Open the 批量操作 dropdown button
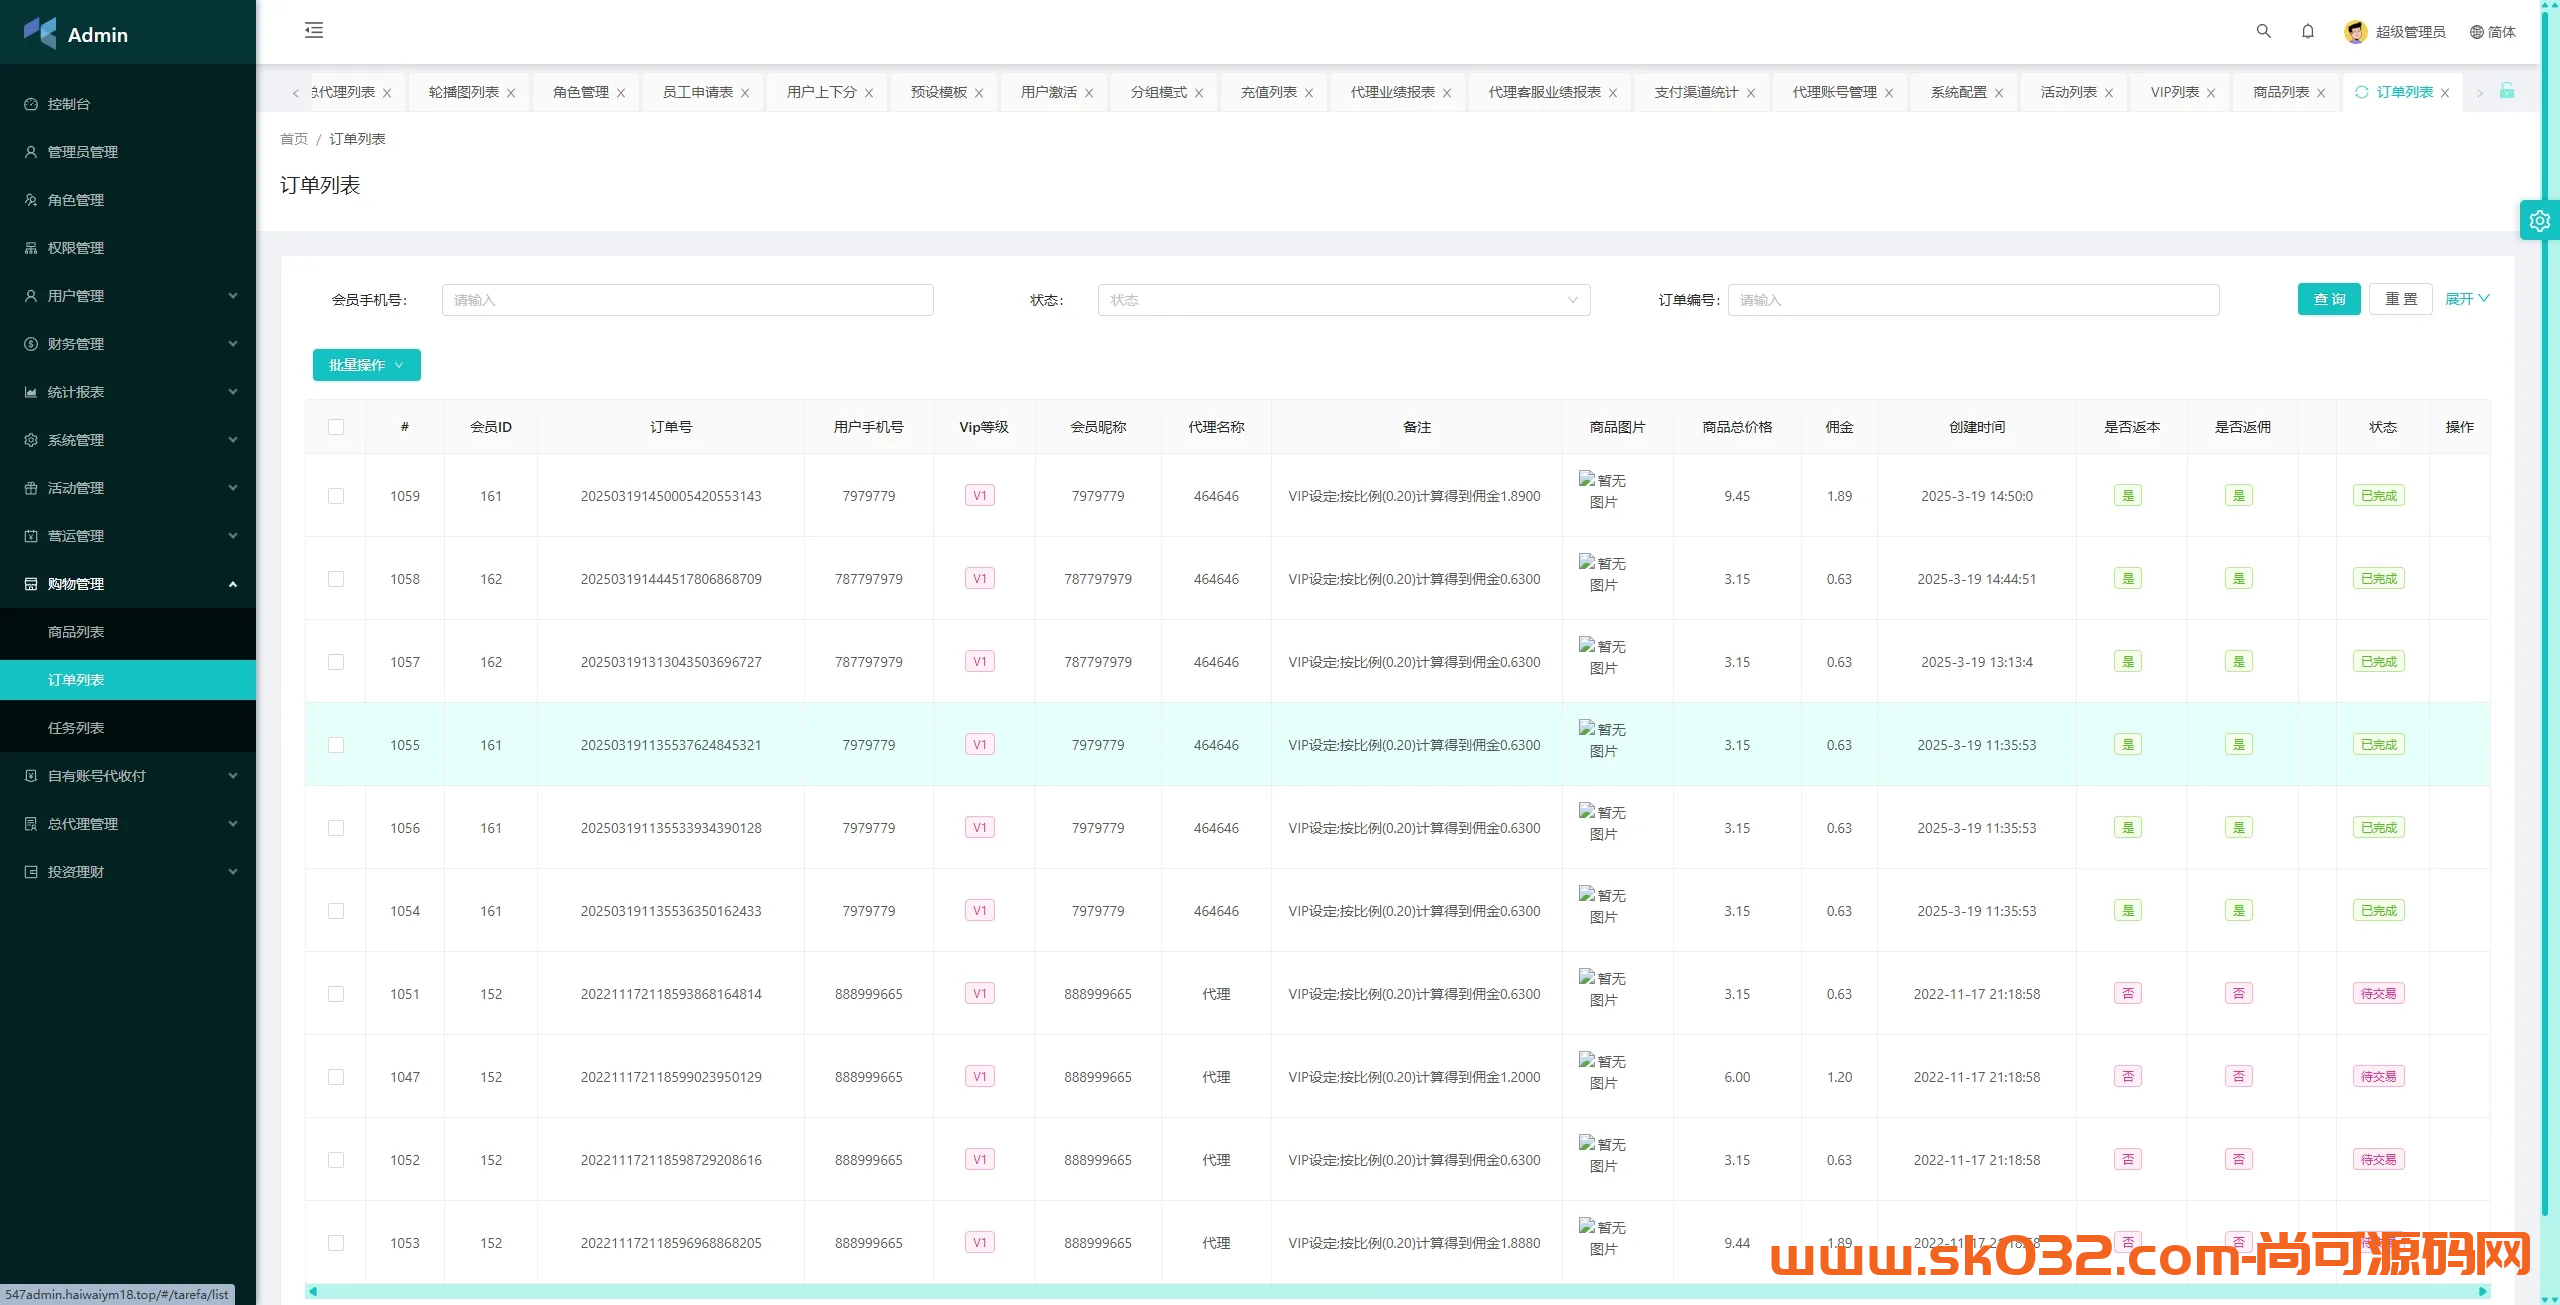Viewport: 2560px width, 1305px height. [366, 365]
